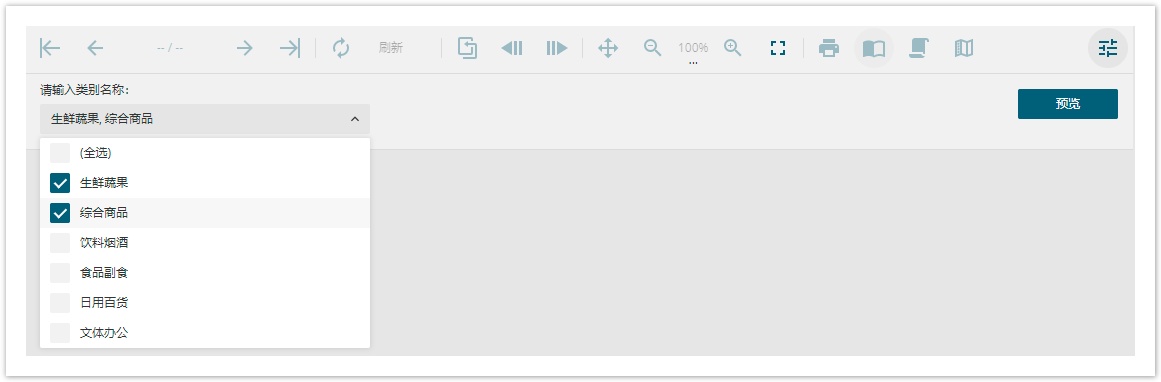The height and width of the screenshot is (382, 1161).
Task: Check the (全选) select-all checkbox
Action: click(x=60, y=153)
